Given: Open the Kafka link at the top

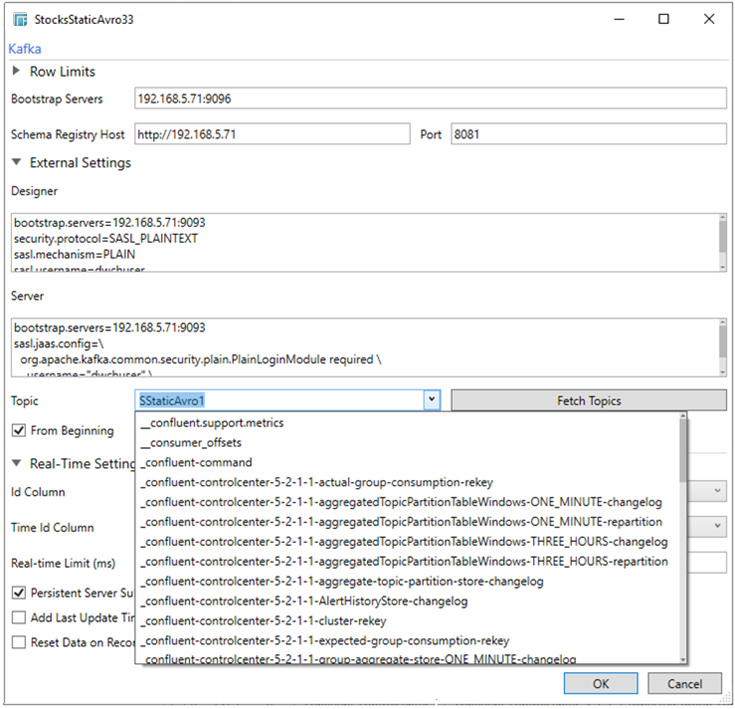Looking at the screenshot, I should click(25, 48).
